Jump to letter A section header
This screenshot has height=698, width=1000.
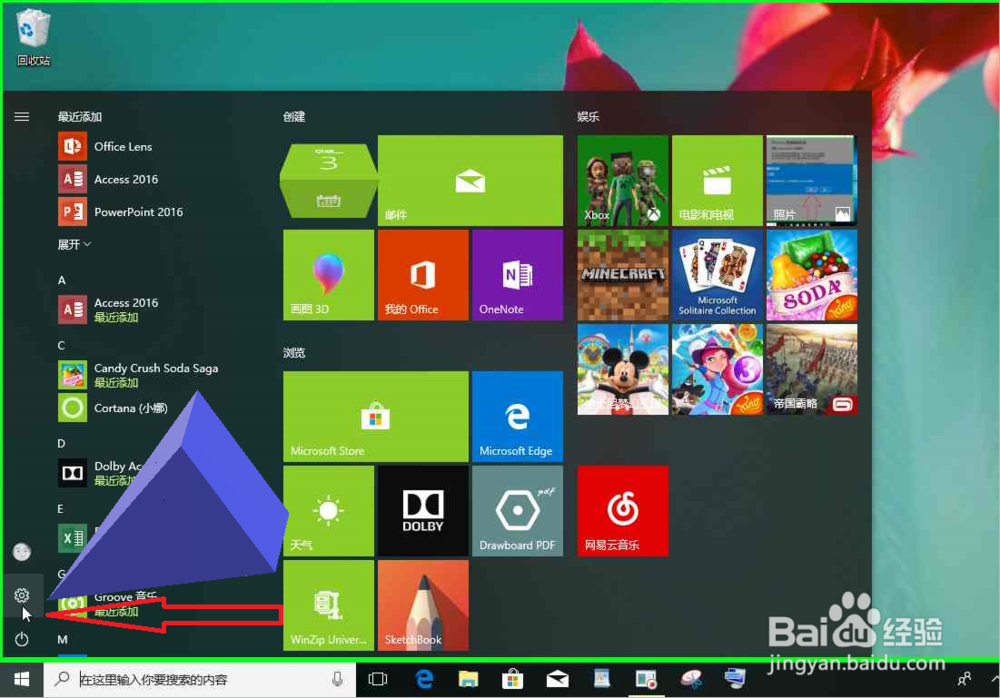[62, 279]
